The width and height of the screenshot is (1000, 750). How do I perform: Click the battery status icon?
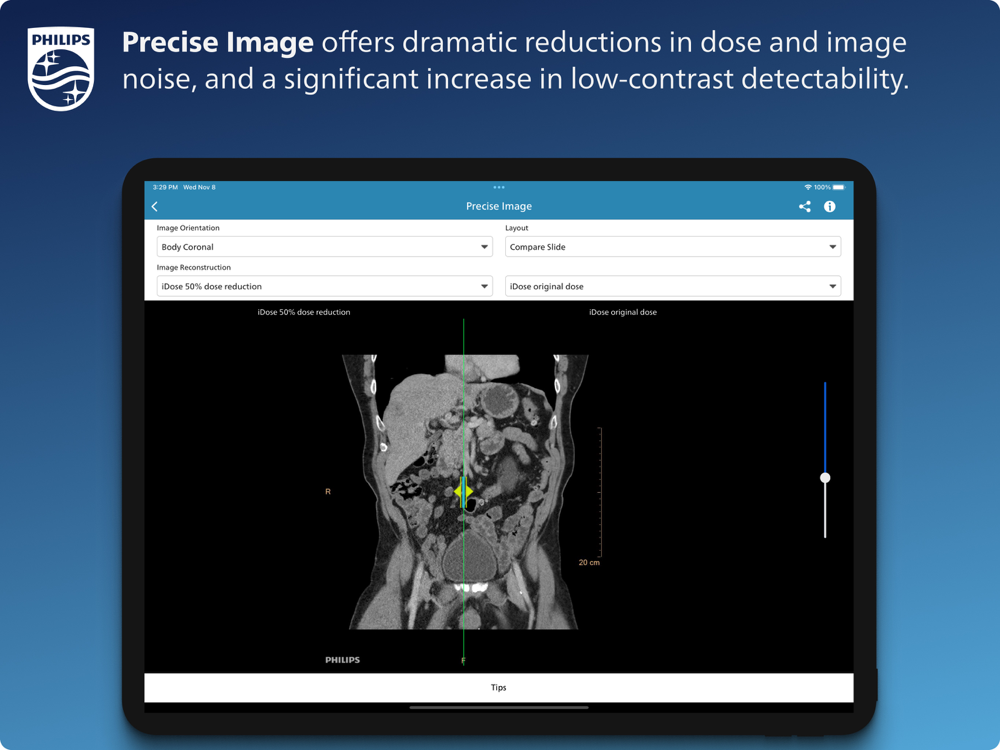pyautogui.click(x=839, y=188)
